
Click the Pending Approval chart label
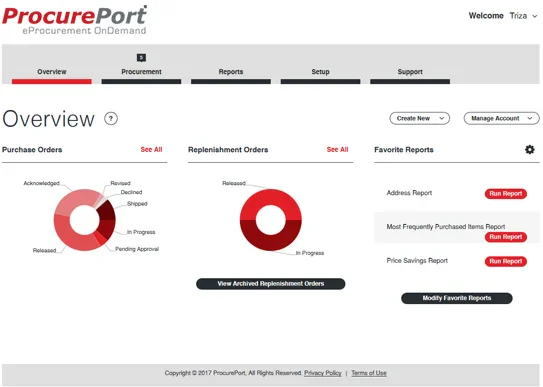click(x=137, y=249)
